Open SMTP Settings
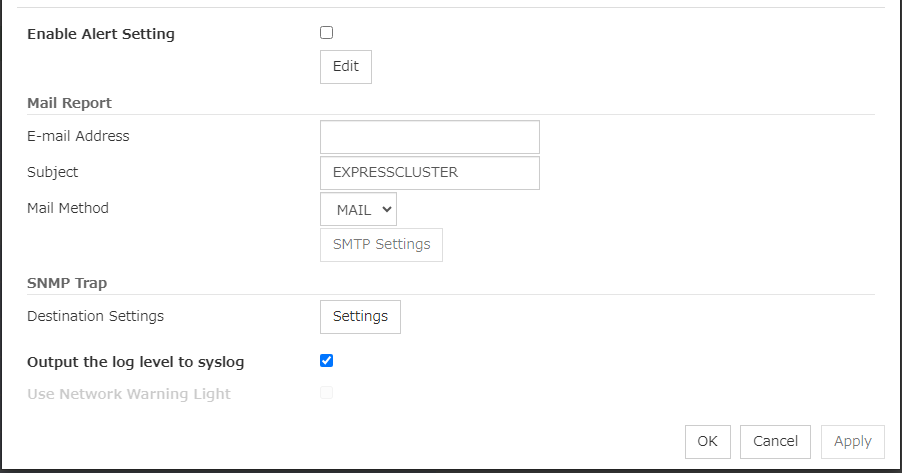Image resolution: width=902 pixels, height=473 pixels. coord(381,244)
